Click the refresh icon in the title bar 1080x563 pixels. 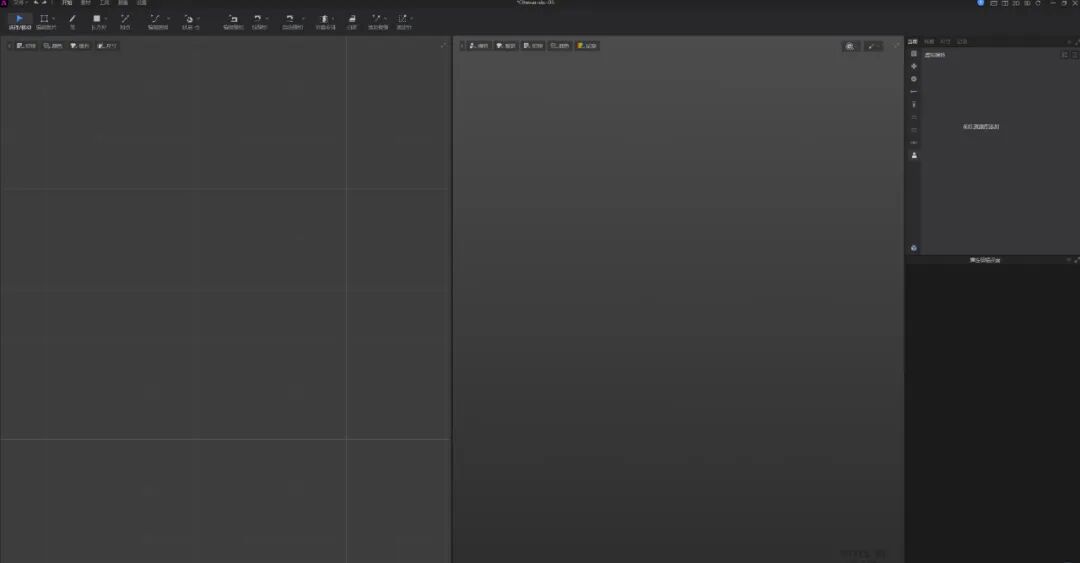[1038, 3]
